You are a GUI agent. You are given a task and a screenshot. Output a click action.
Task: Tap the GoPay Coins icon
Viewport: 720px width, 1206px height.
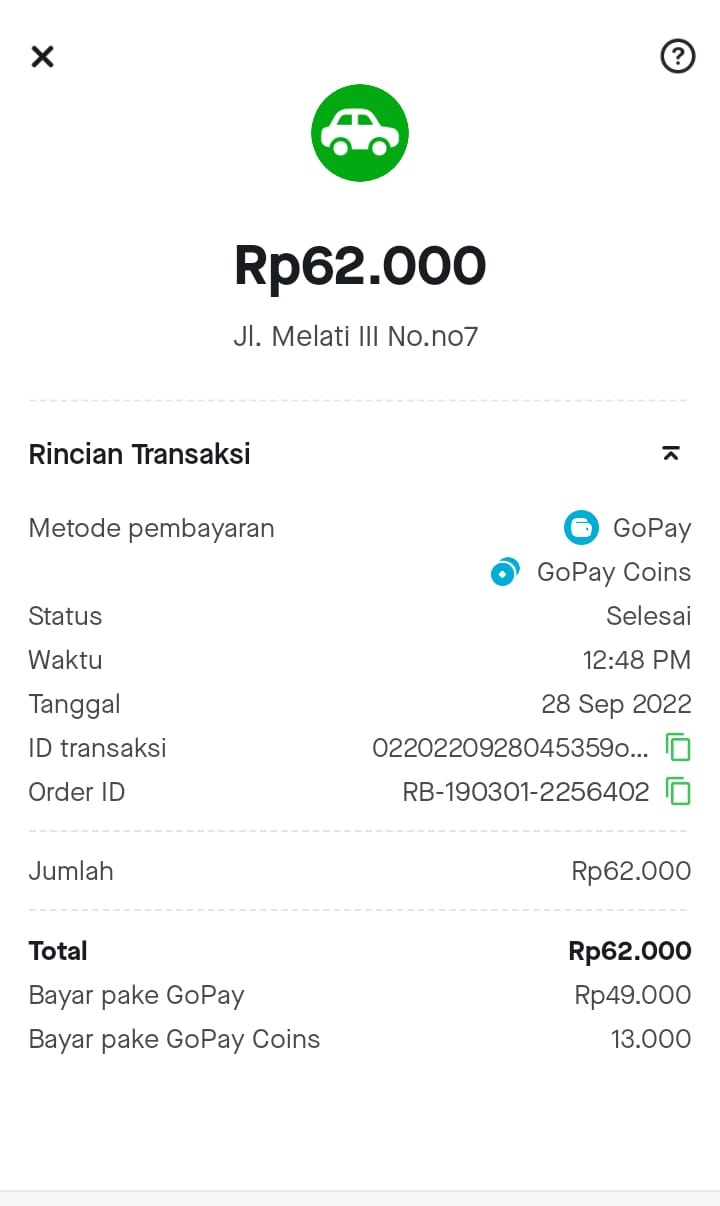pyautogui.click(x=505, y=572)
